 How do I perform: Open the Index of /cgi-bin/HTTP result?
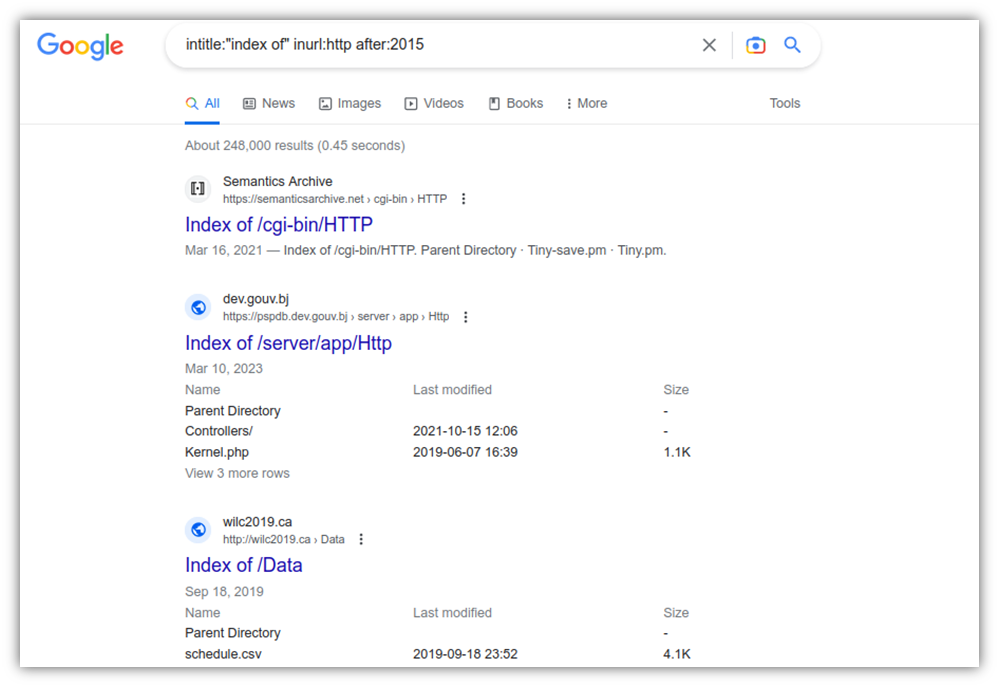point(278,224)
